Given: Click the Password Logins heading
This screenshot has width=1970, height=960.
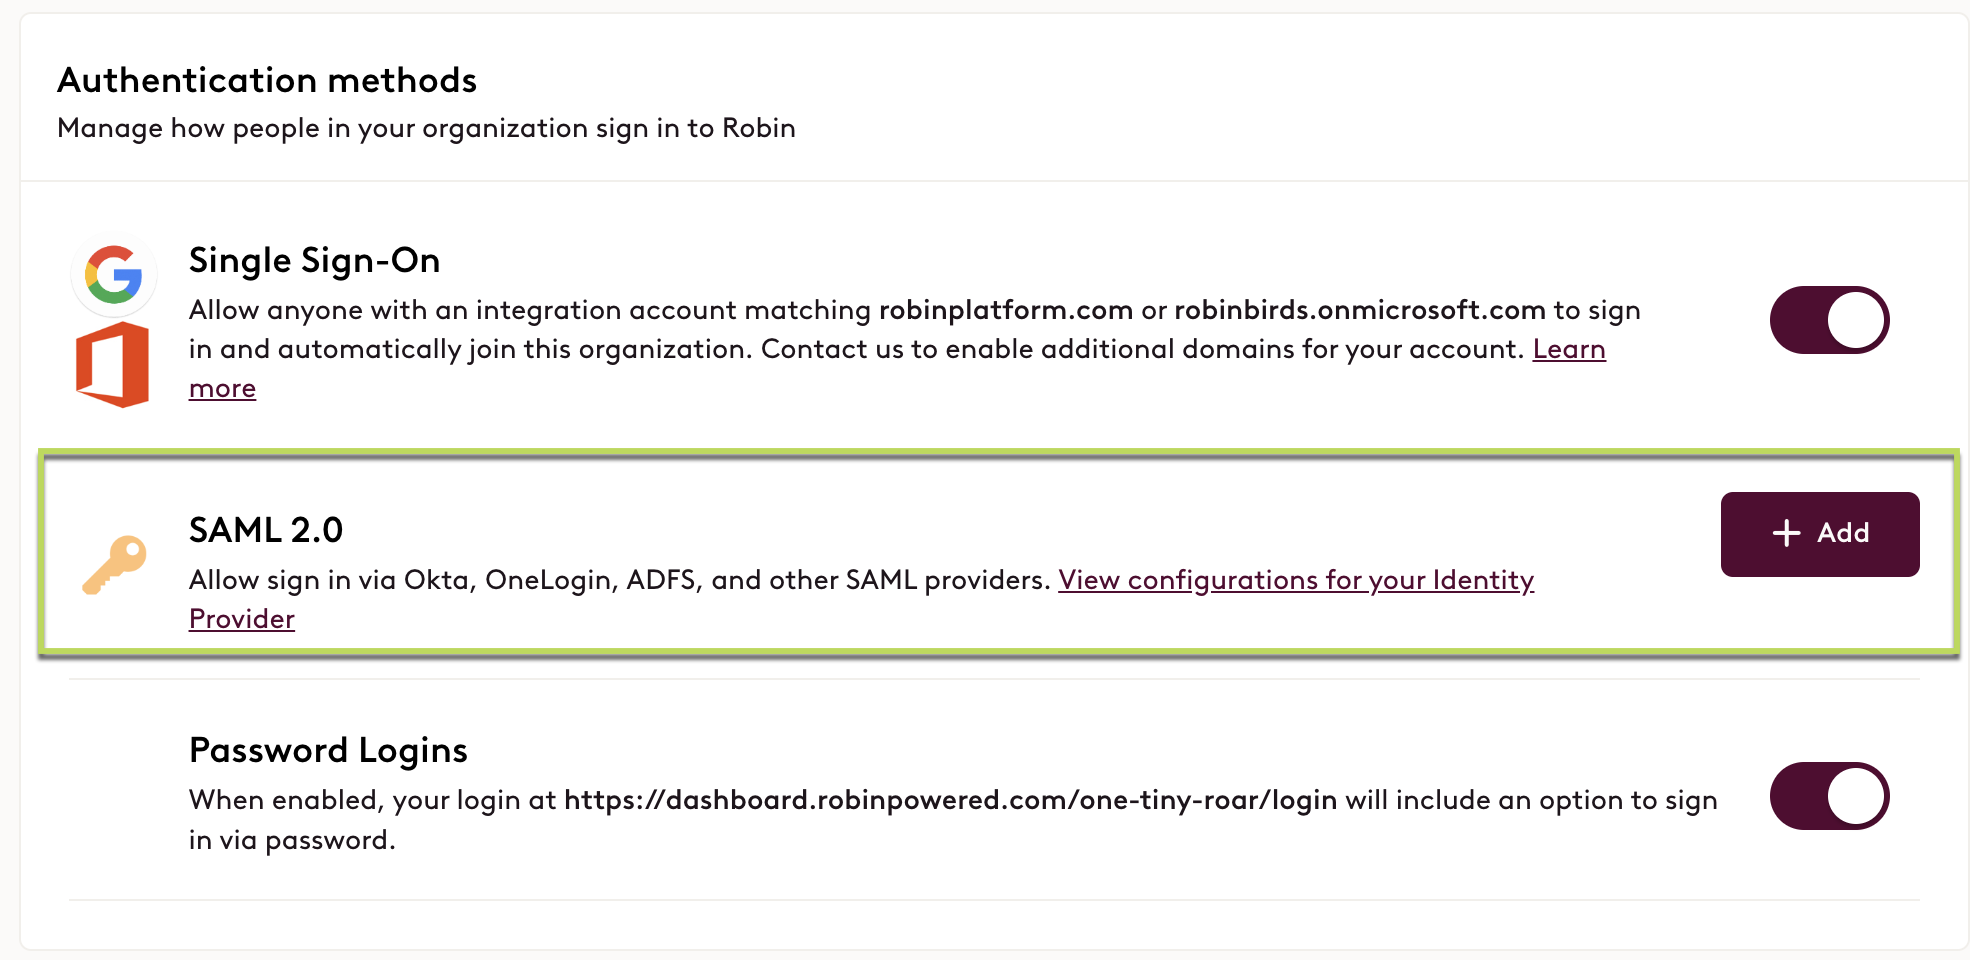Looking at the screenshot, I should click(x=328, y=750).
